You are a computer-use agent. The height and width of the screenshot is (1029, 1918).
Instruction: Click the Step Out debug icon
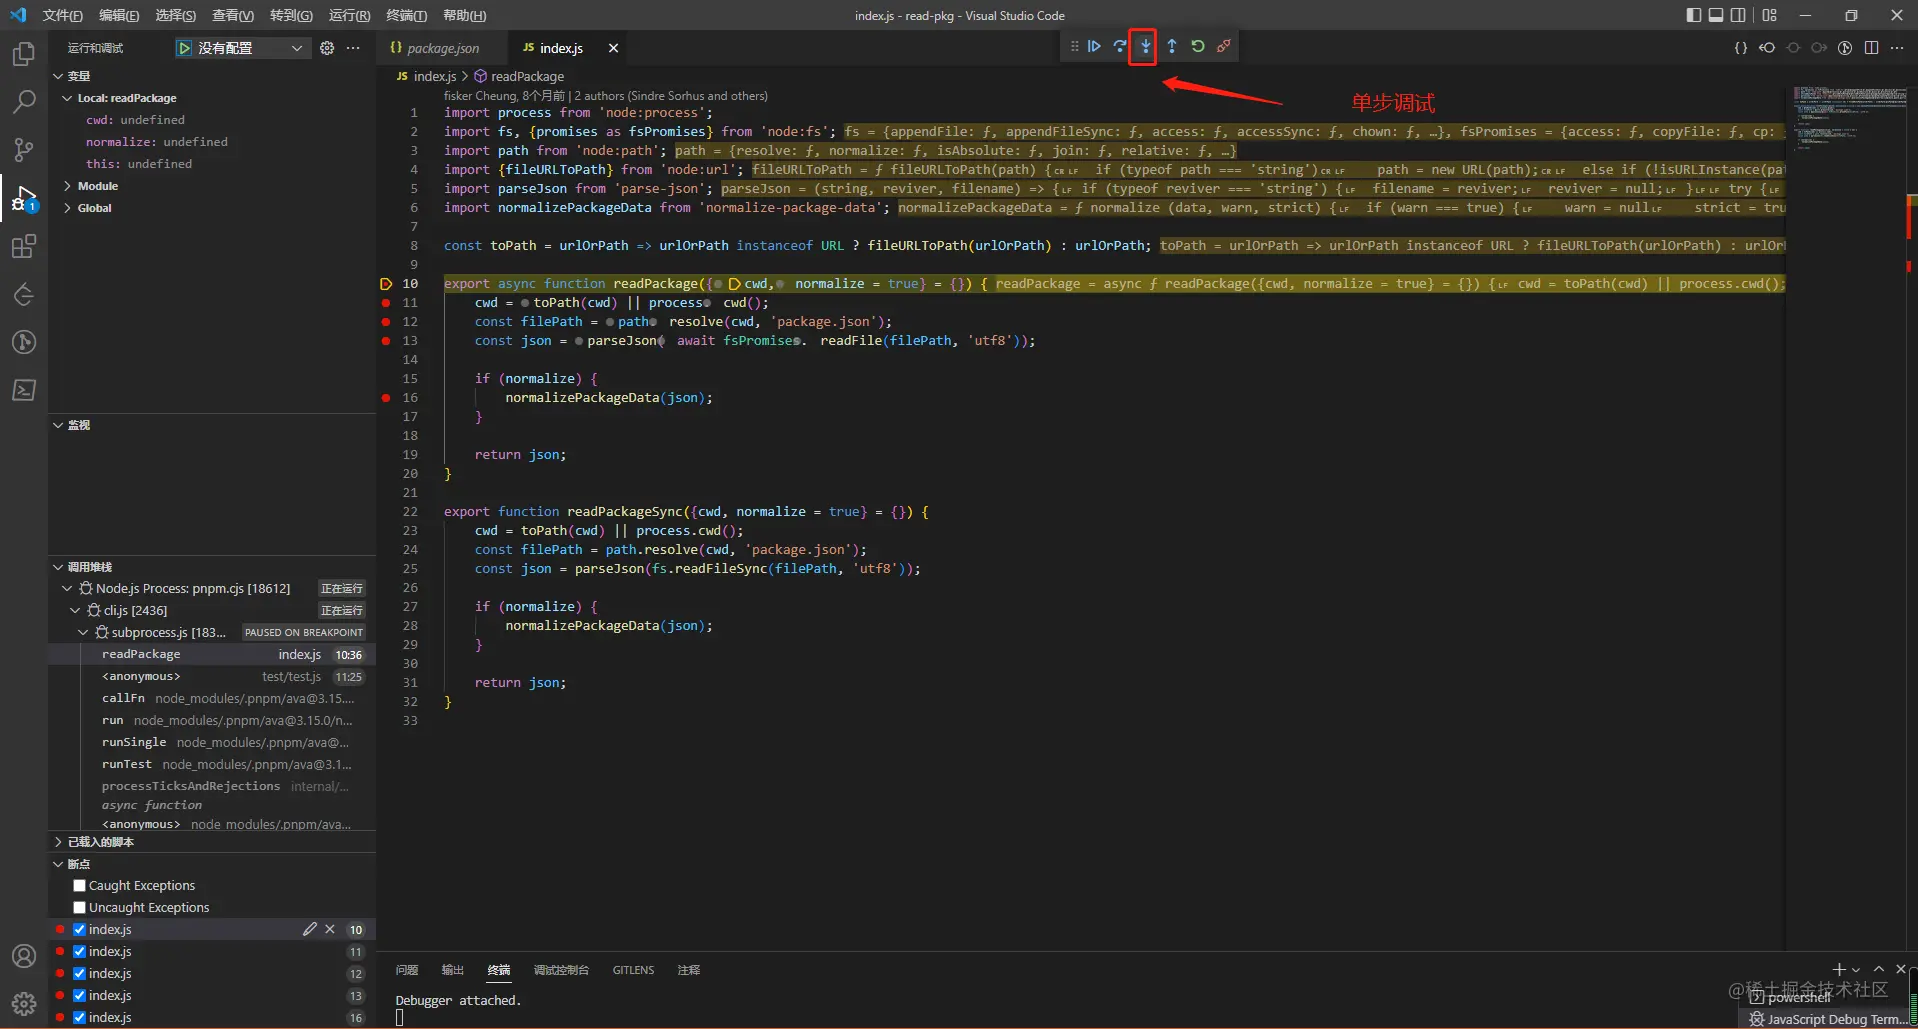[1172, 47]
